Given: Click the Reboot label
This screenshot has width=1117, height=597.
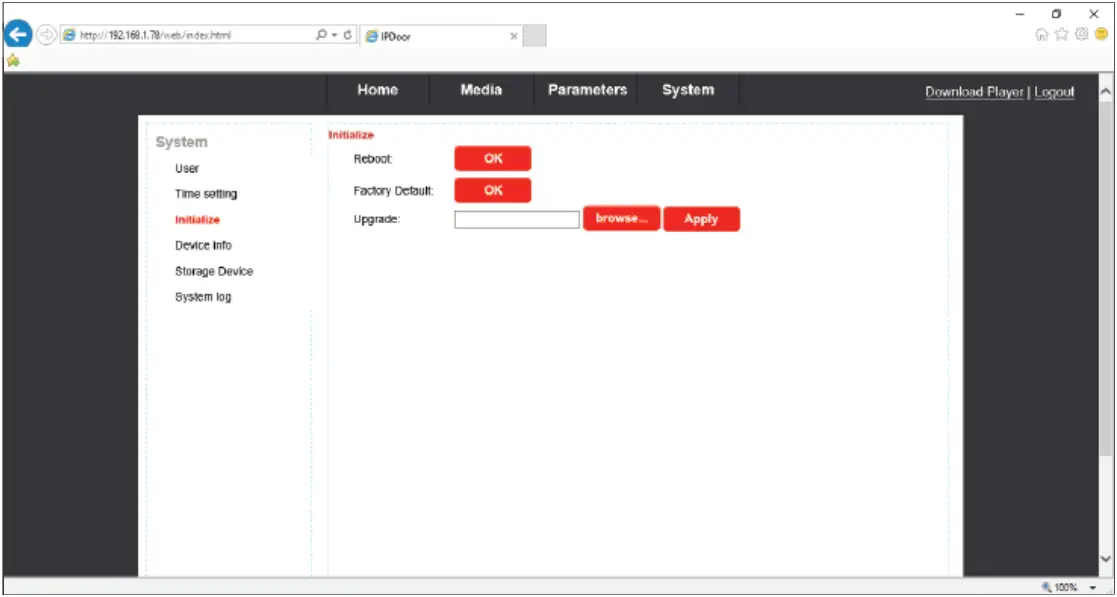Looking at the screenshot, I should point(373,159).
